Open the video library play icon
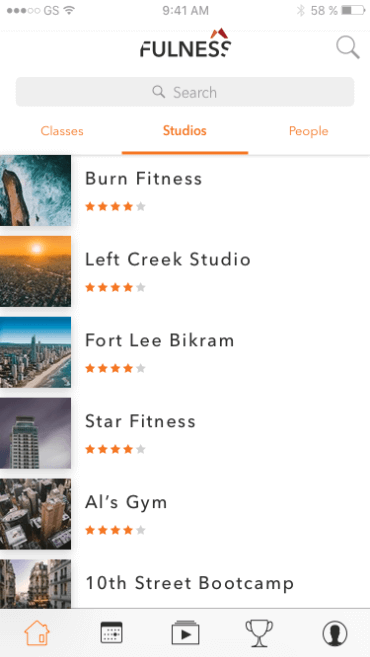 [x=186, y=633]
